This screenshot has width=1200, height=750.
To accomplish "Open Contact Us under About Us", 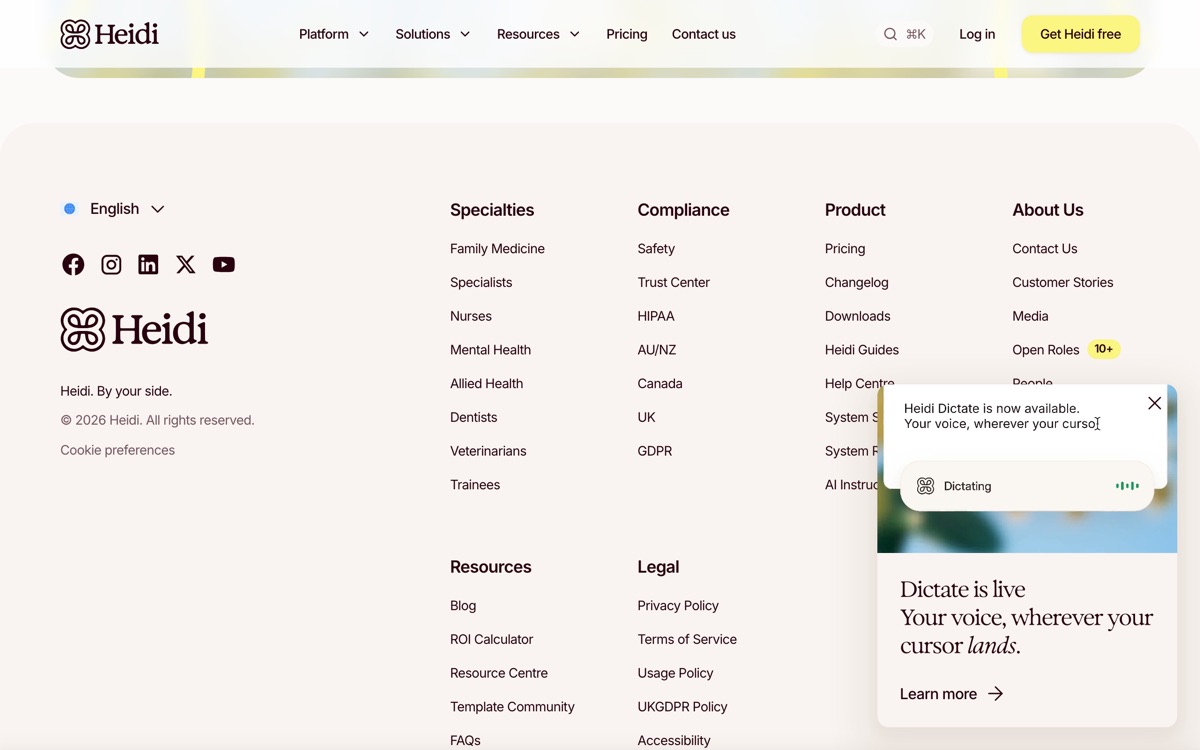I will [x=1045, y=249].
